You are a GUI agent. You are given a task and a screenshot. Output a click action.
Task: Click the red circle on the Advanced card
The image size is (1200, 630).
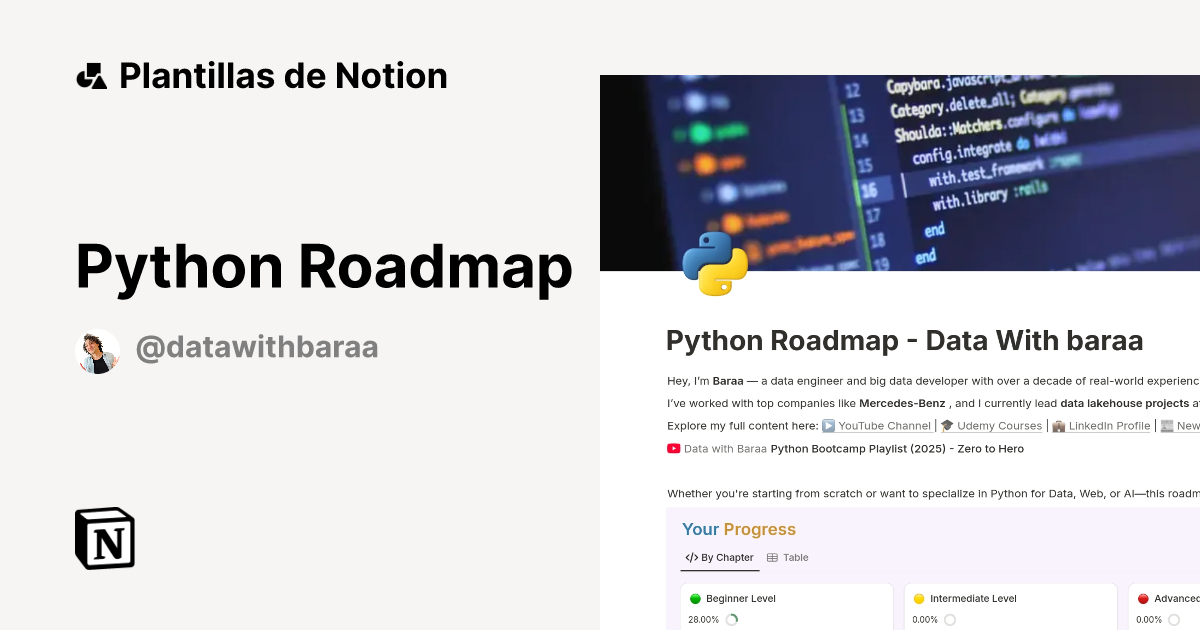tap(1143, 599)
